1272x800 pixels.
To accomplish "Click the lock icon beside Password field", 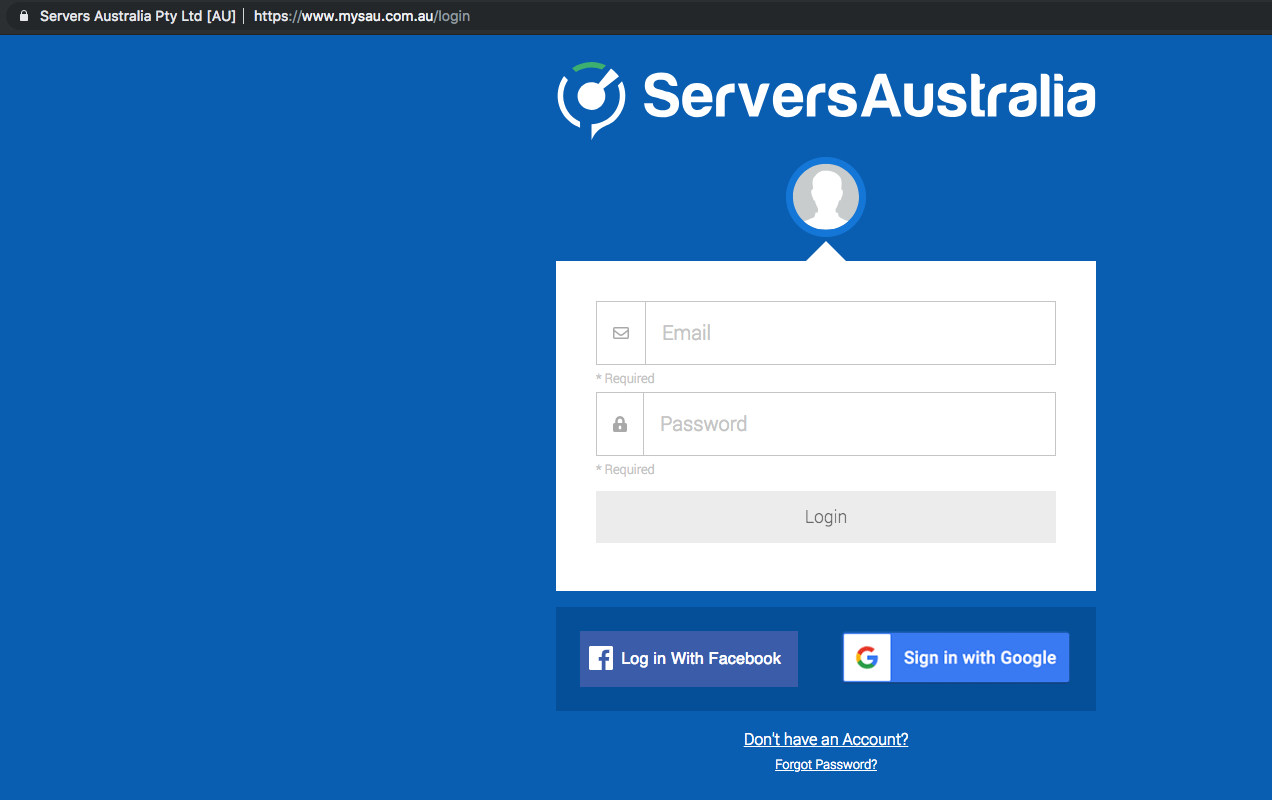I will 620,424.
